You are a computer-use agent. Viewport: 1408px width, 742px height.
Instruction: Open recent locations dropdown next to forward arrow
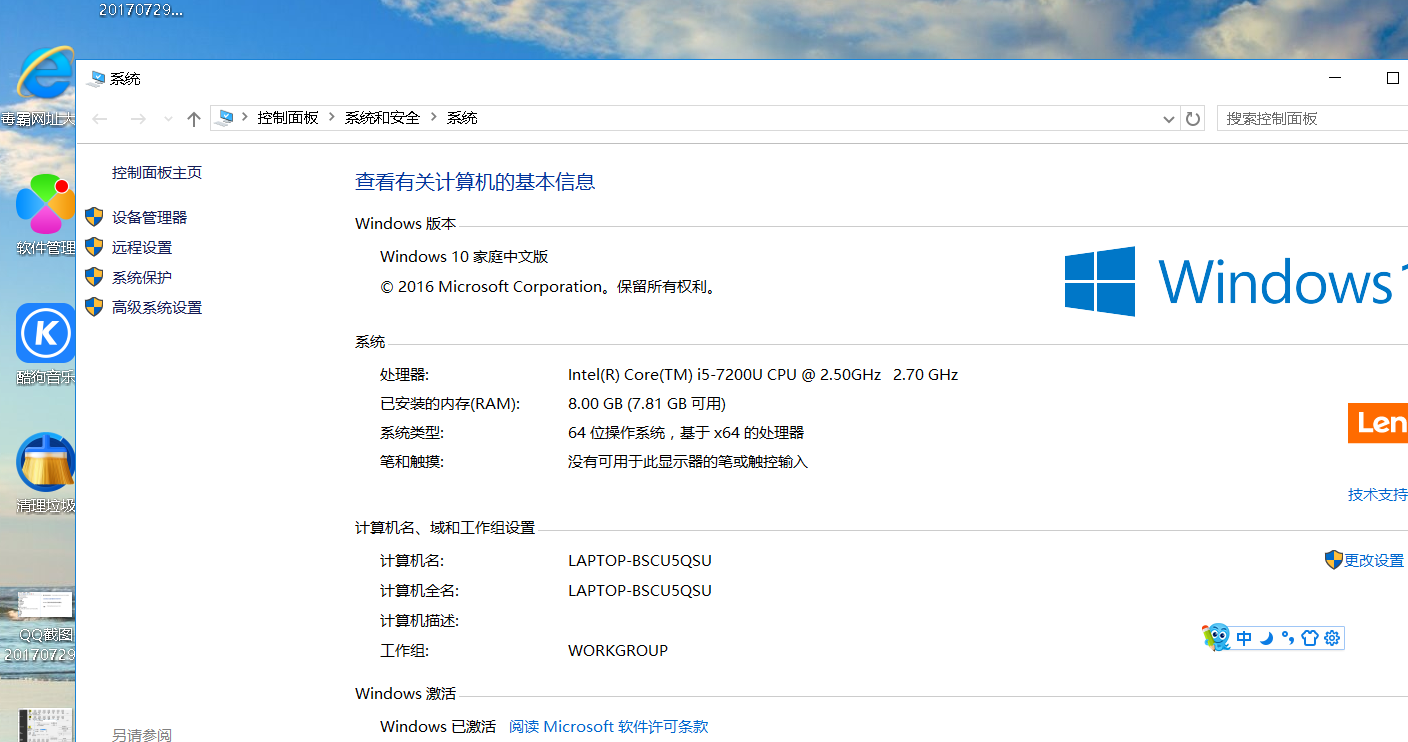click(x=168, y=119)
